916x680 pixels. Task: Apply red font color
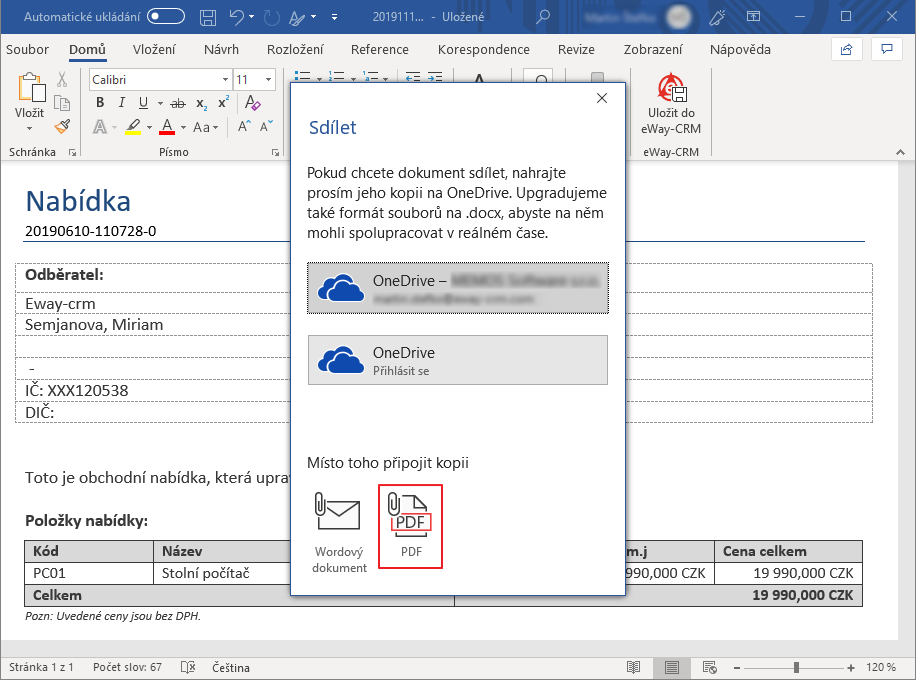click(167, 126)
